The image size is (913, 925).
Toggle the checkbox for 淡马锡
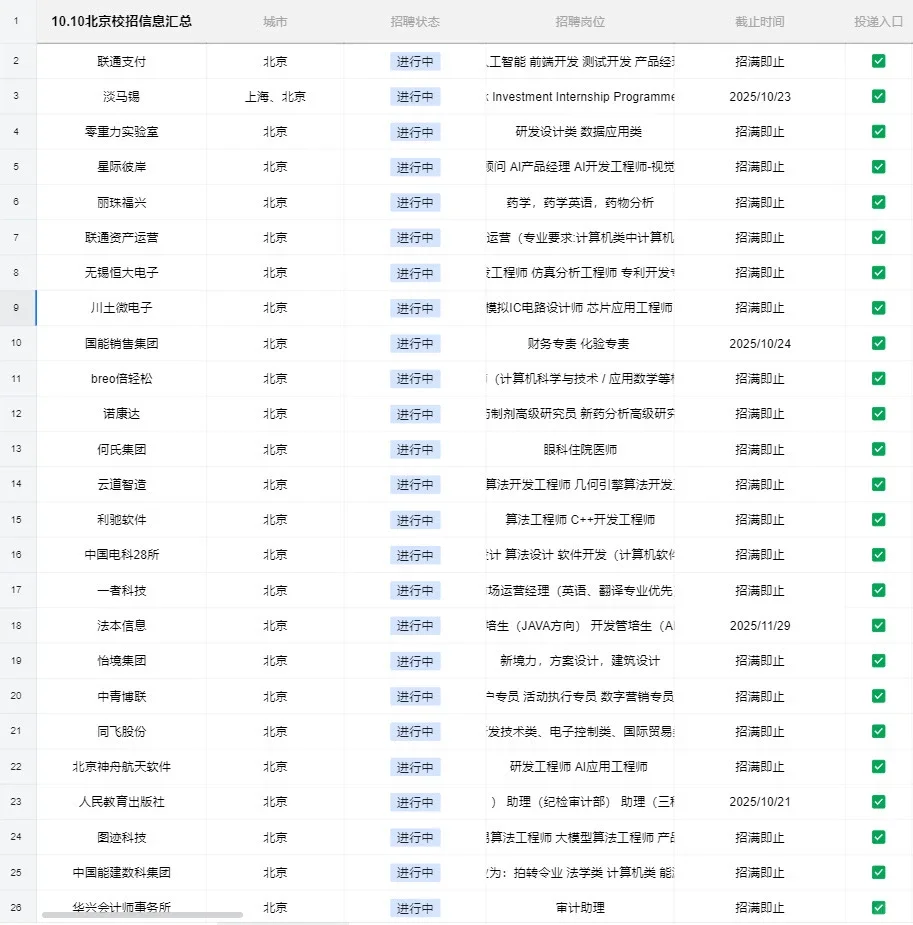click(878, 96)
